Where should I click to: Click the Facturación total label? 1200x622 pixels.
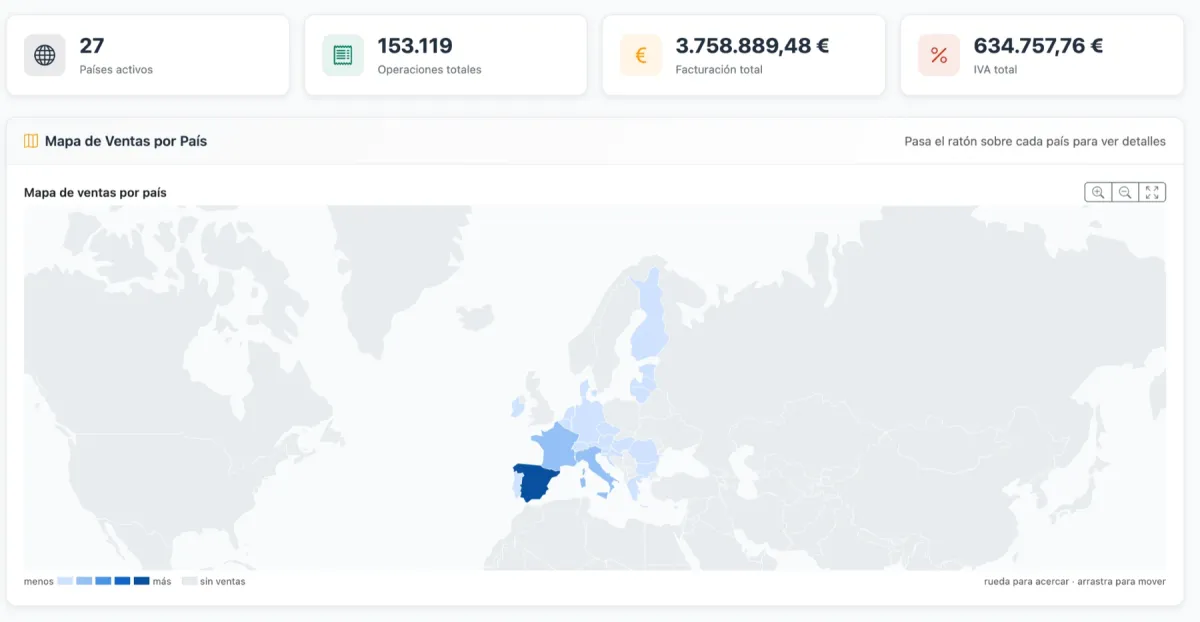pyautogui.click(x=719, y=70)
